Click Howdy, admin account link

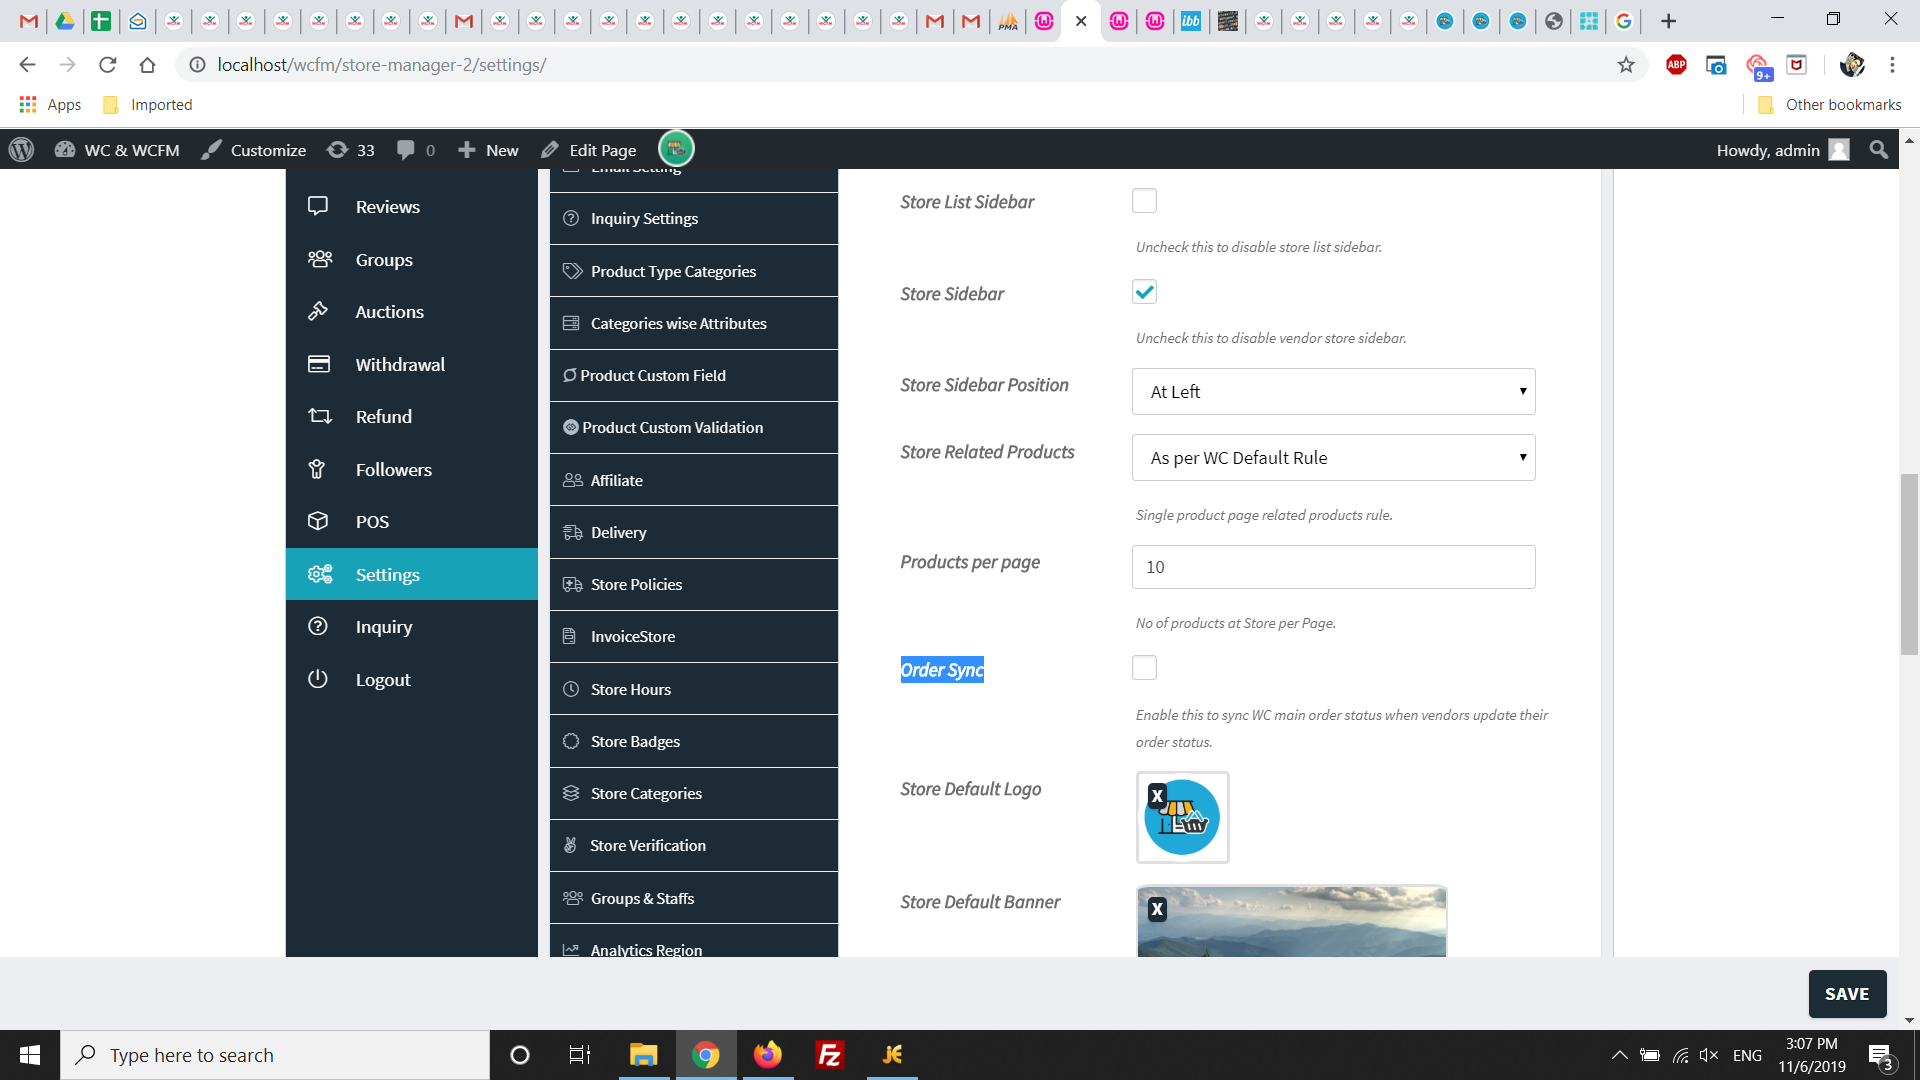[x=1783, y=150]
